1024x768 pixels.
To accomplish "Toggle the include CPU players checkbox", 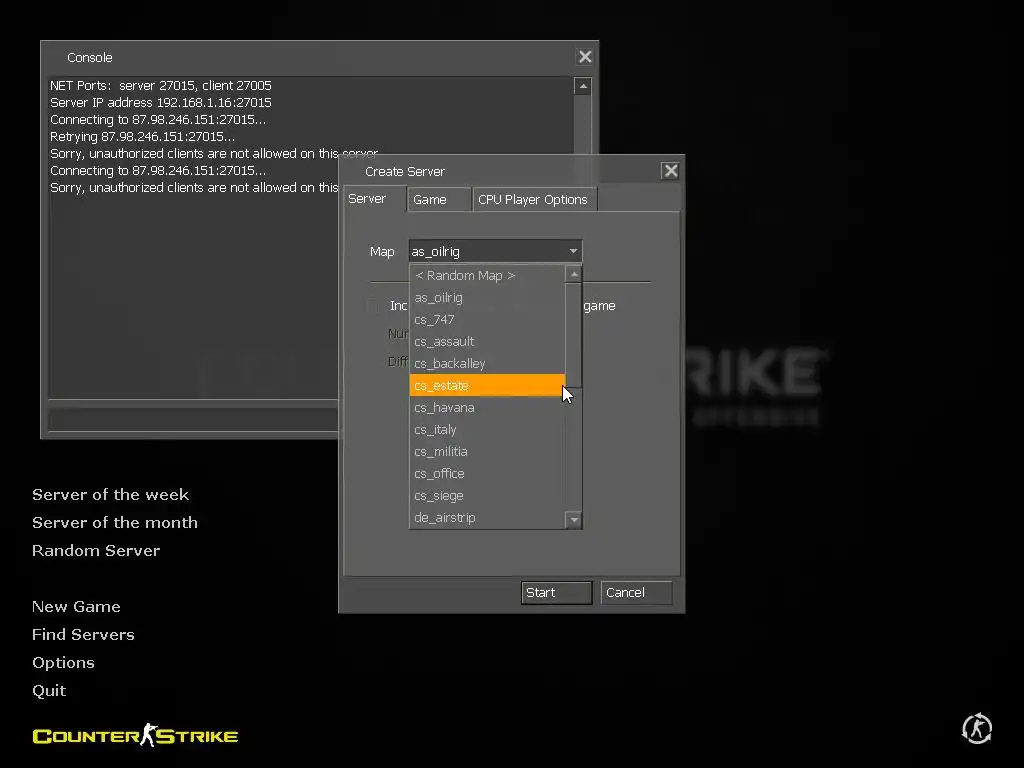I will click(x=372, y=306).
